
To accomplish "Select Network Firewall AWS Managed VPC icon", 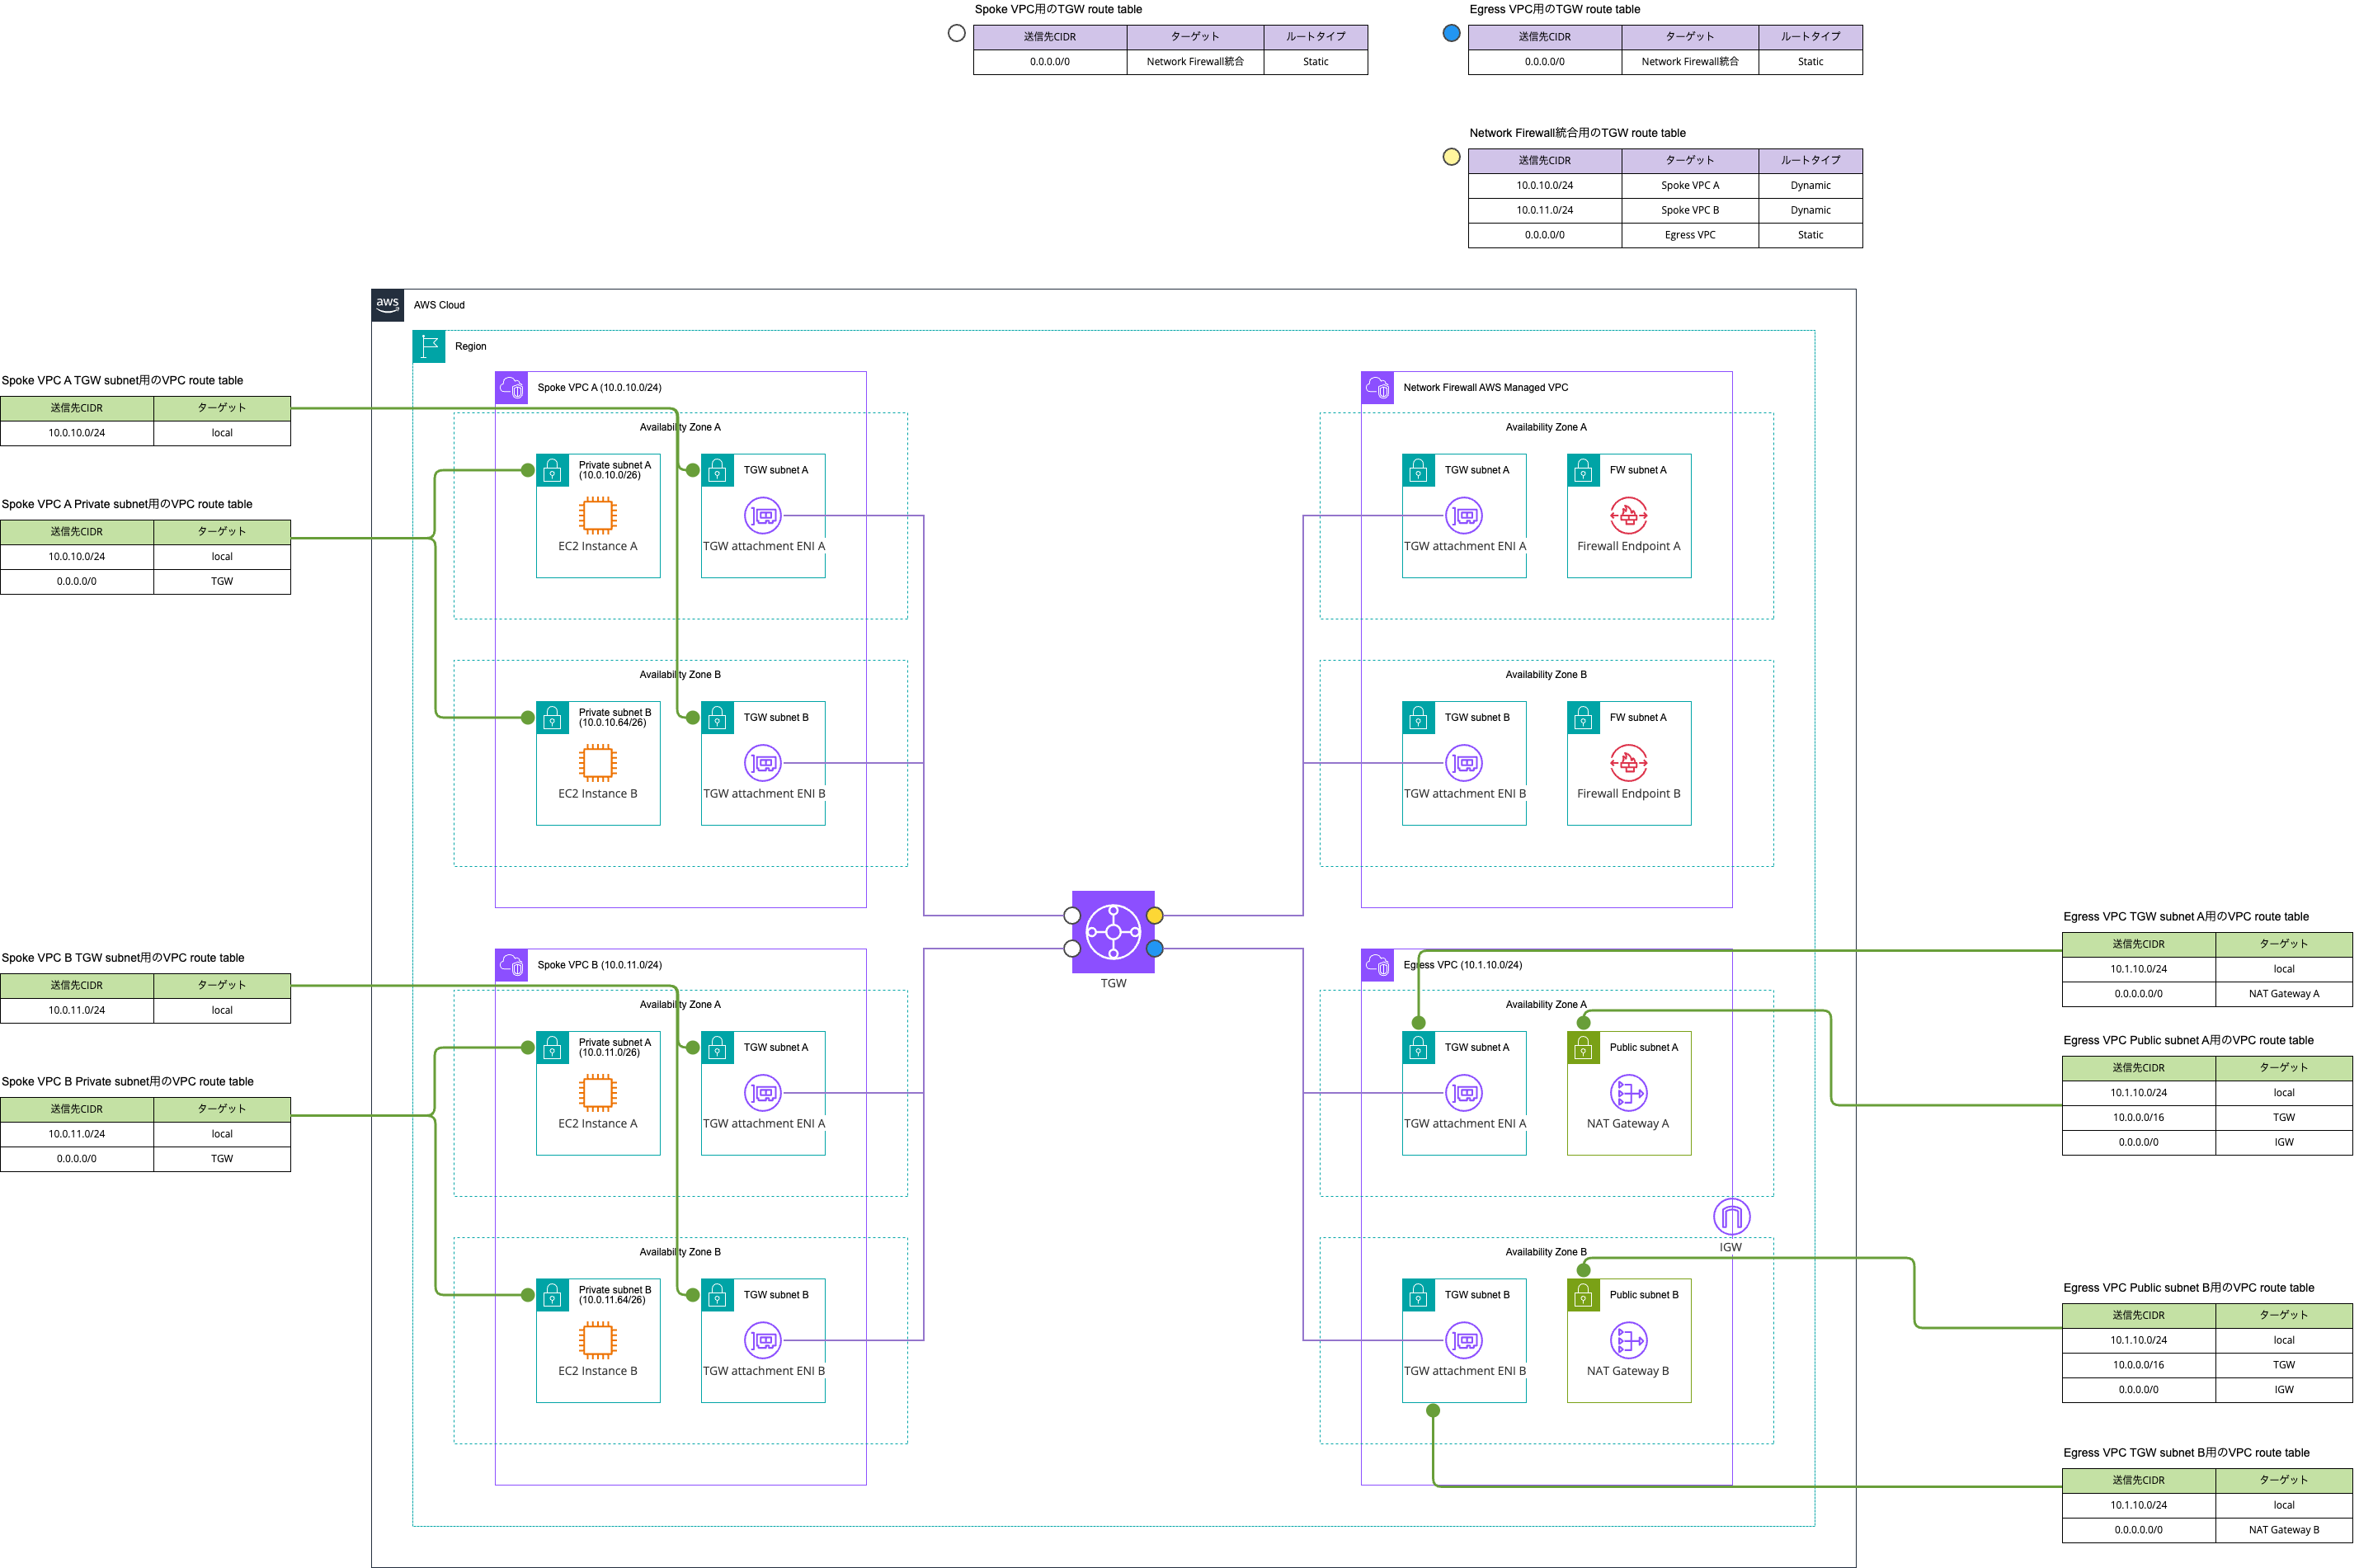I will (x=1378, y=387).
